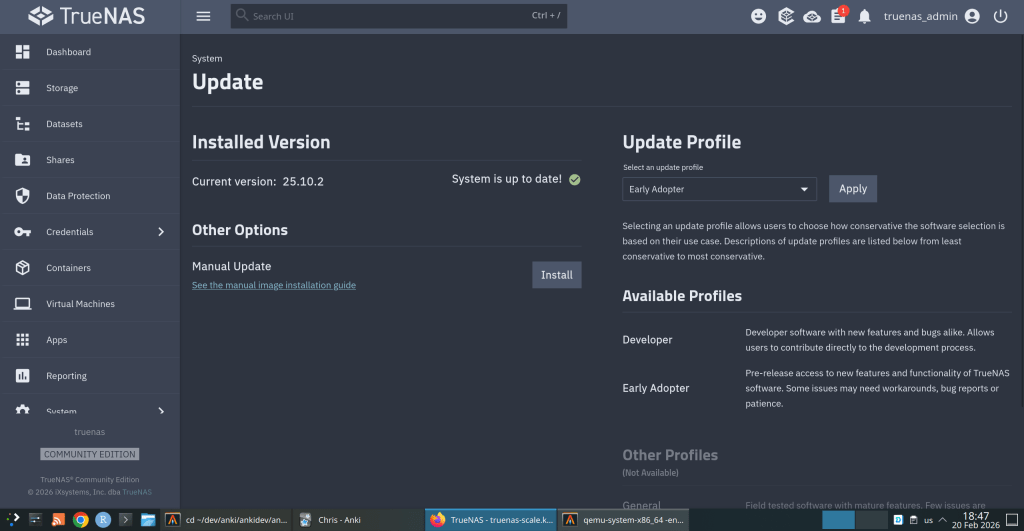The height and width of the screenshot is (531, 1024).
Task: Click the truenas_admin account icon
Action: [x=972, y=16]
